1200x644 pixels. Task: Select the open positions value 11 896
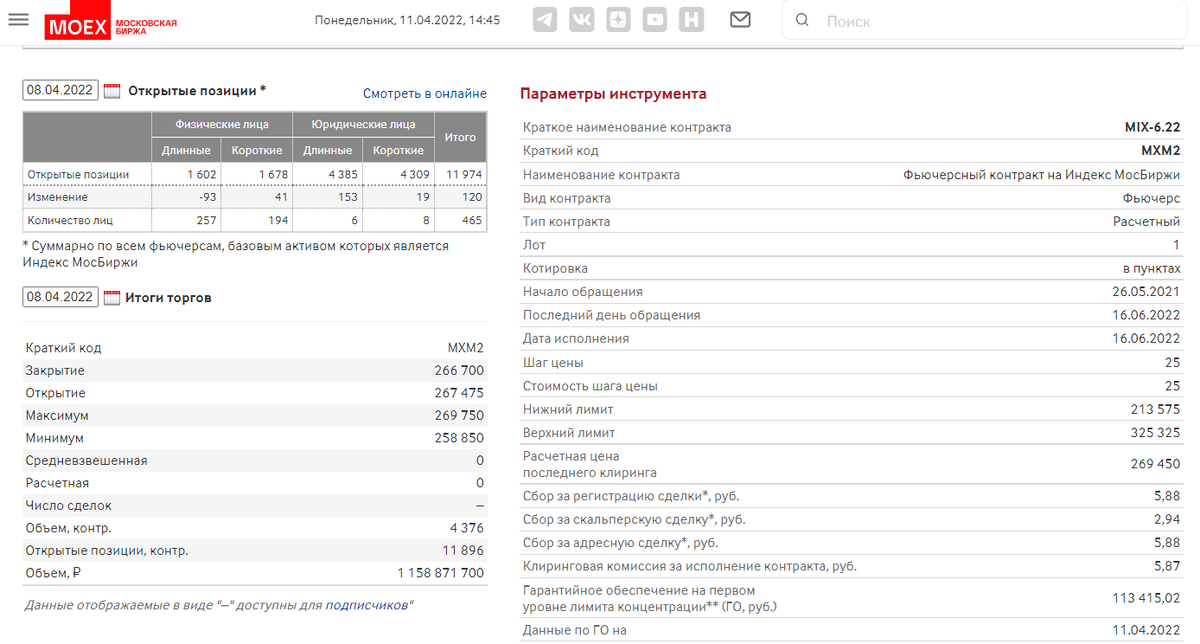463,551
